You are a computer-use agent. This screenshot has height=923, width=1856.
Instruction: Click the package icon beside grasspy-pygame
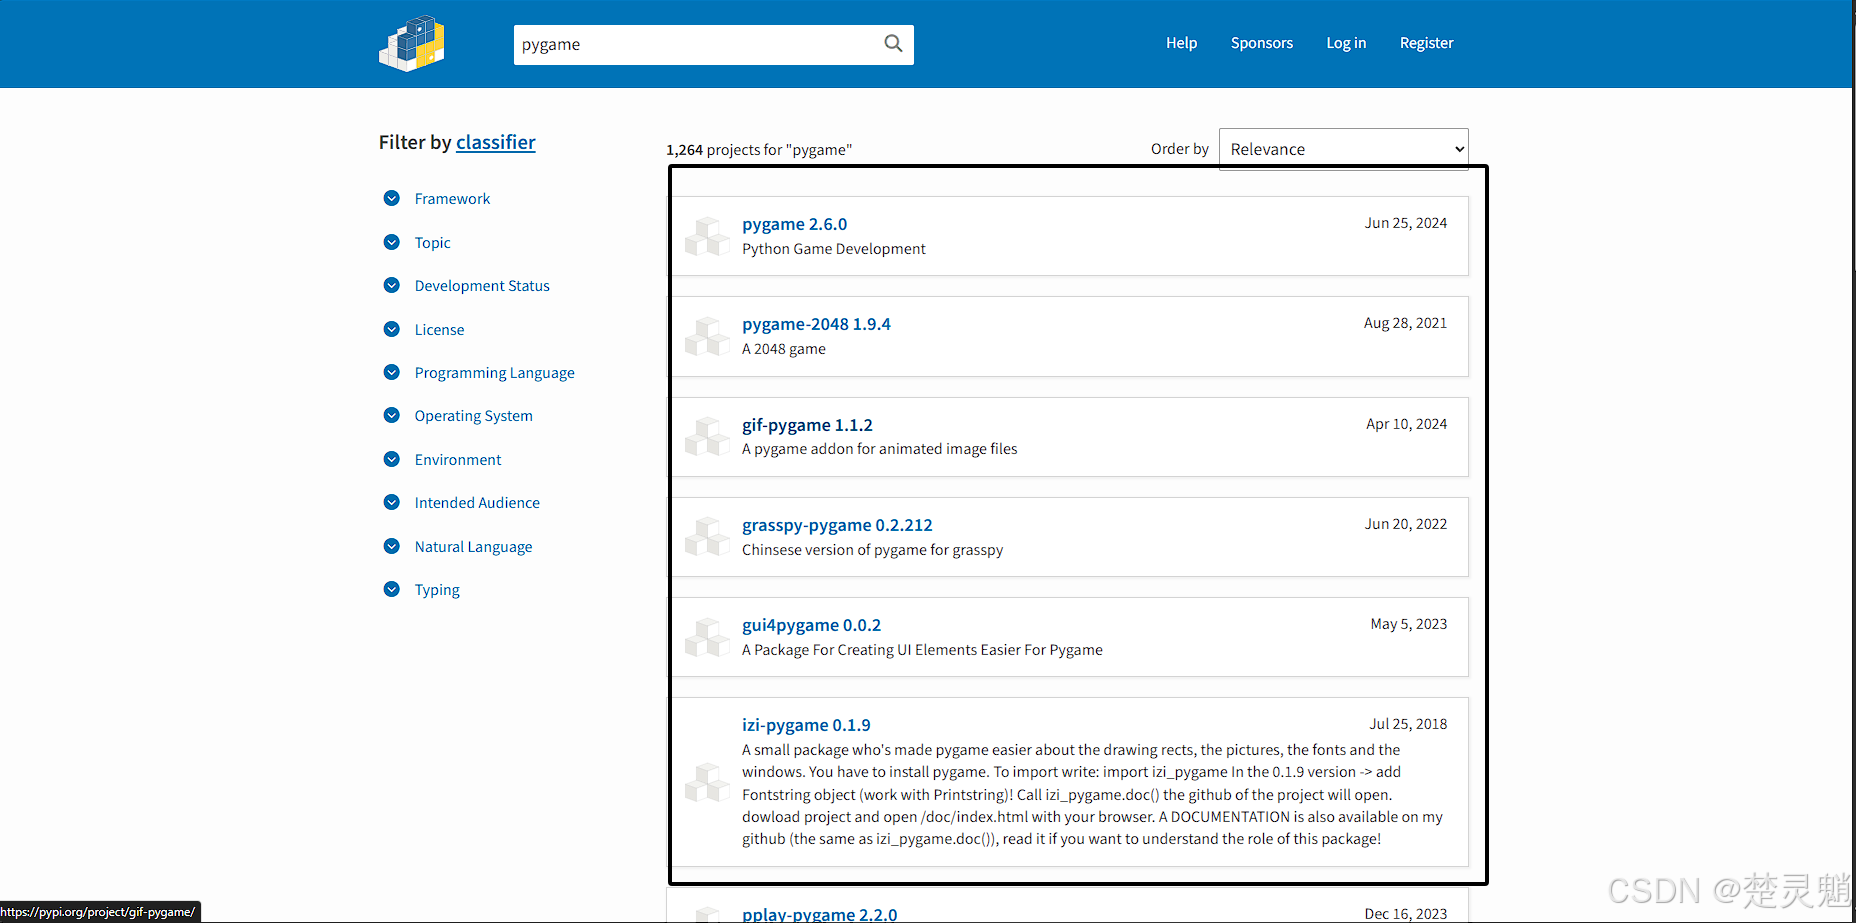pyautogui.click(x=707, y=537)
